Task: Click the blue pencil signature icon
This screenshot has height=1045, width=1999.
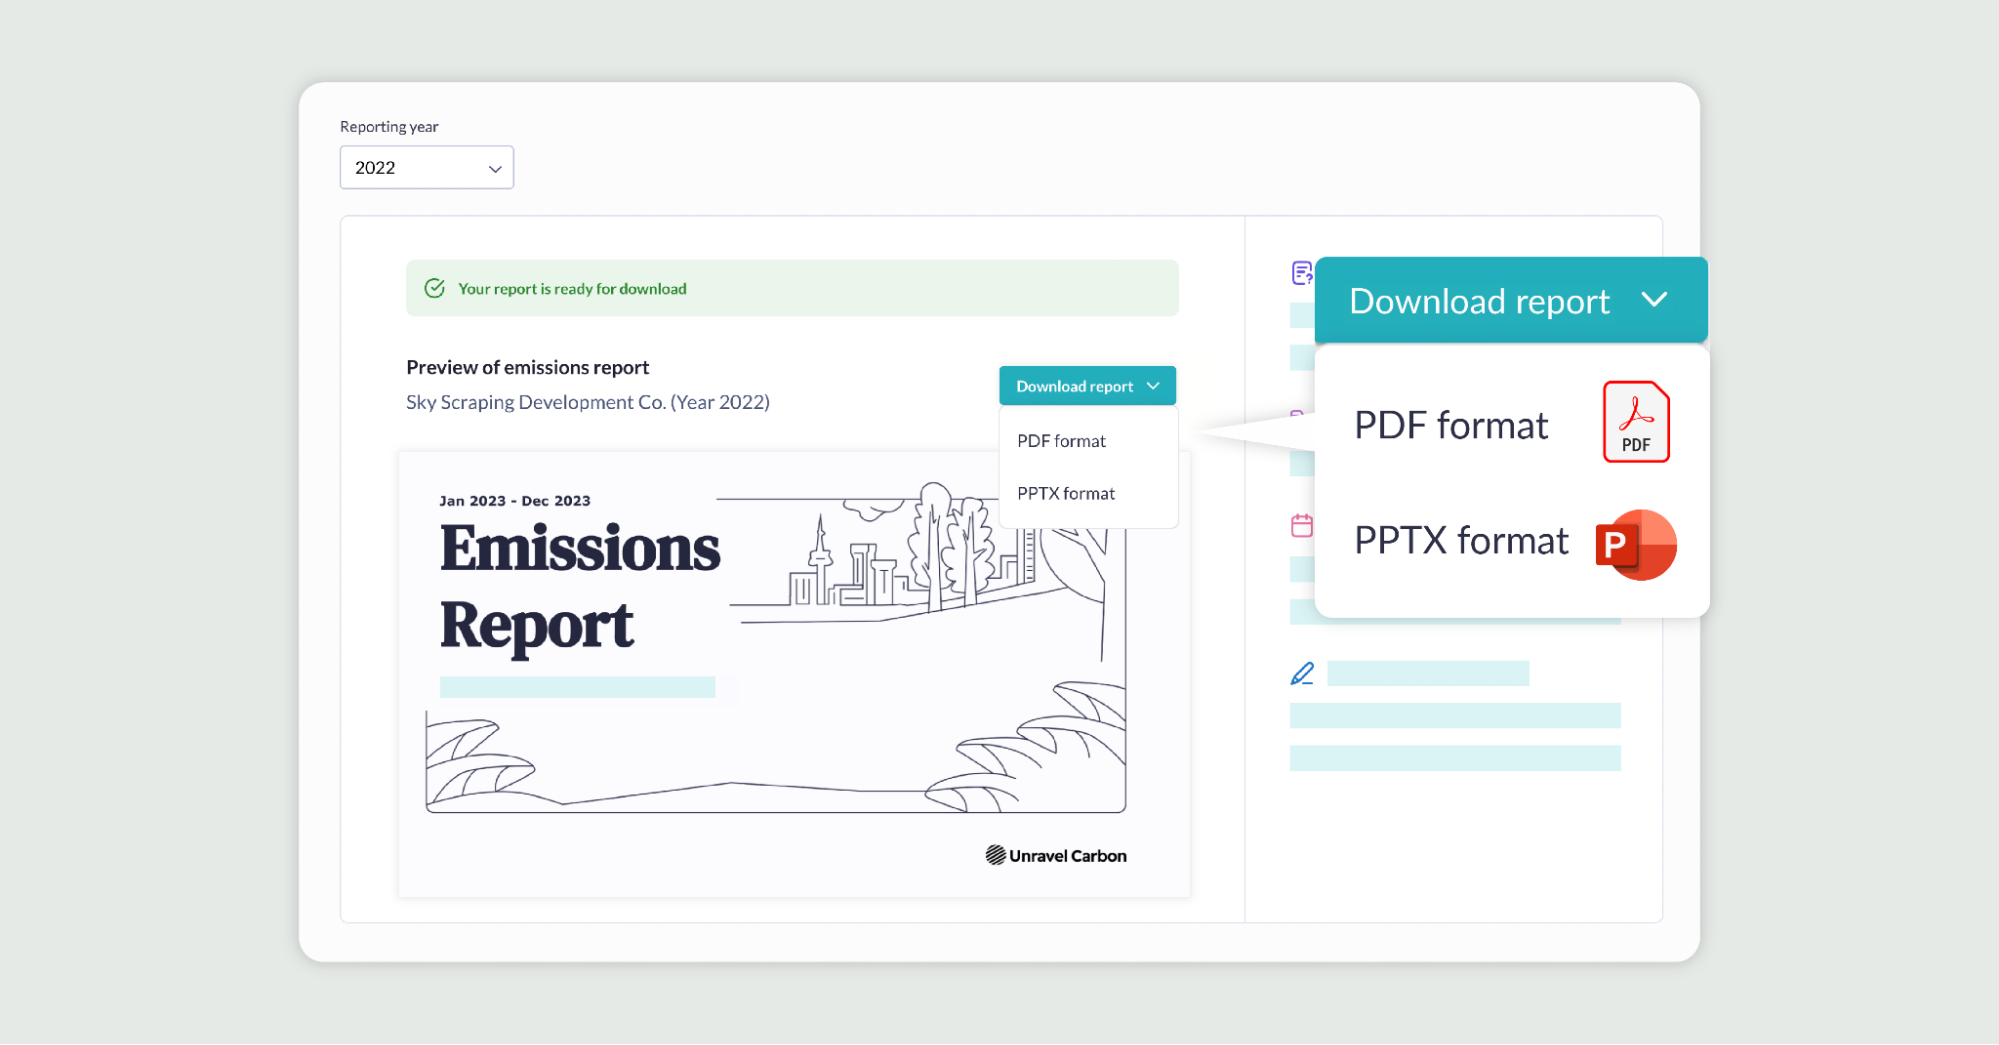Action: 1300,673
